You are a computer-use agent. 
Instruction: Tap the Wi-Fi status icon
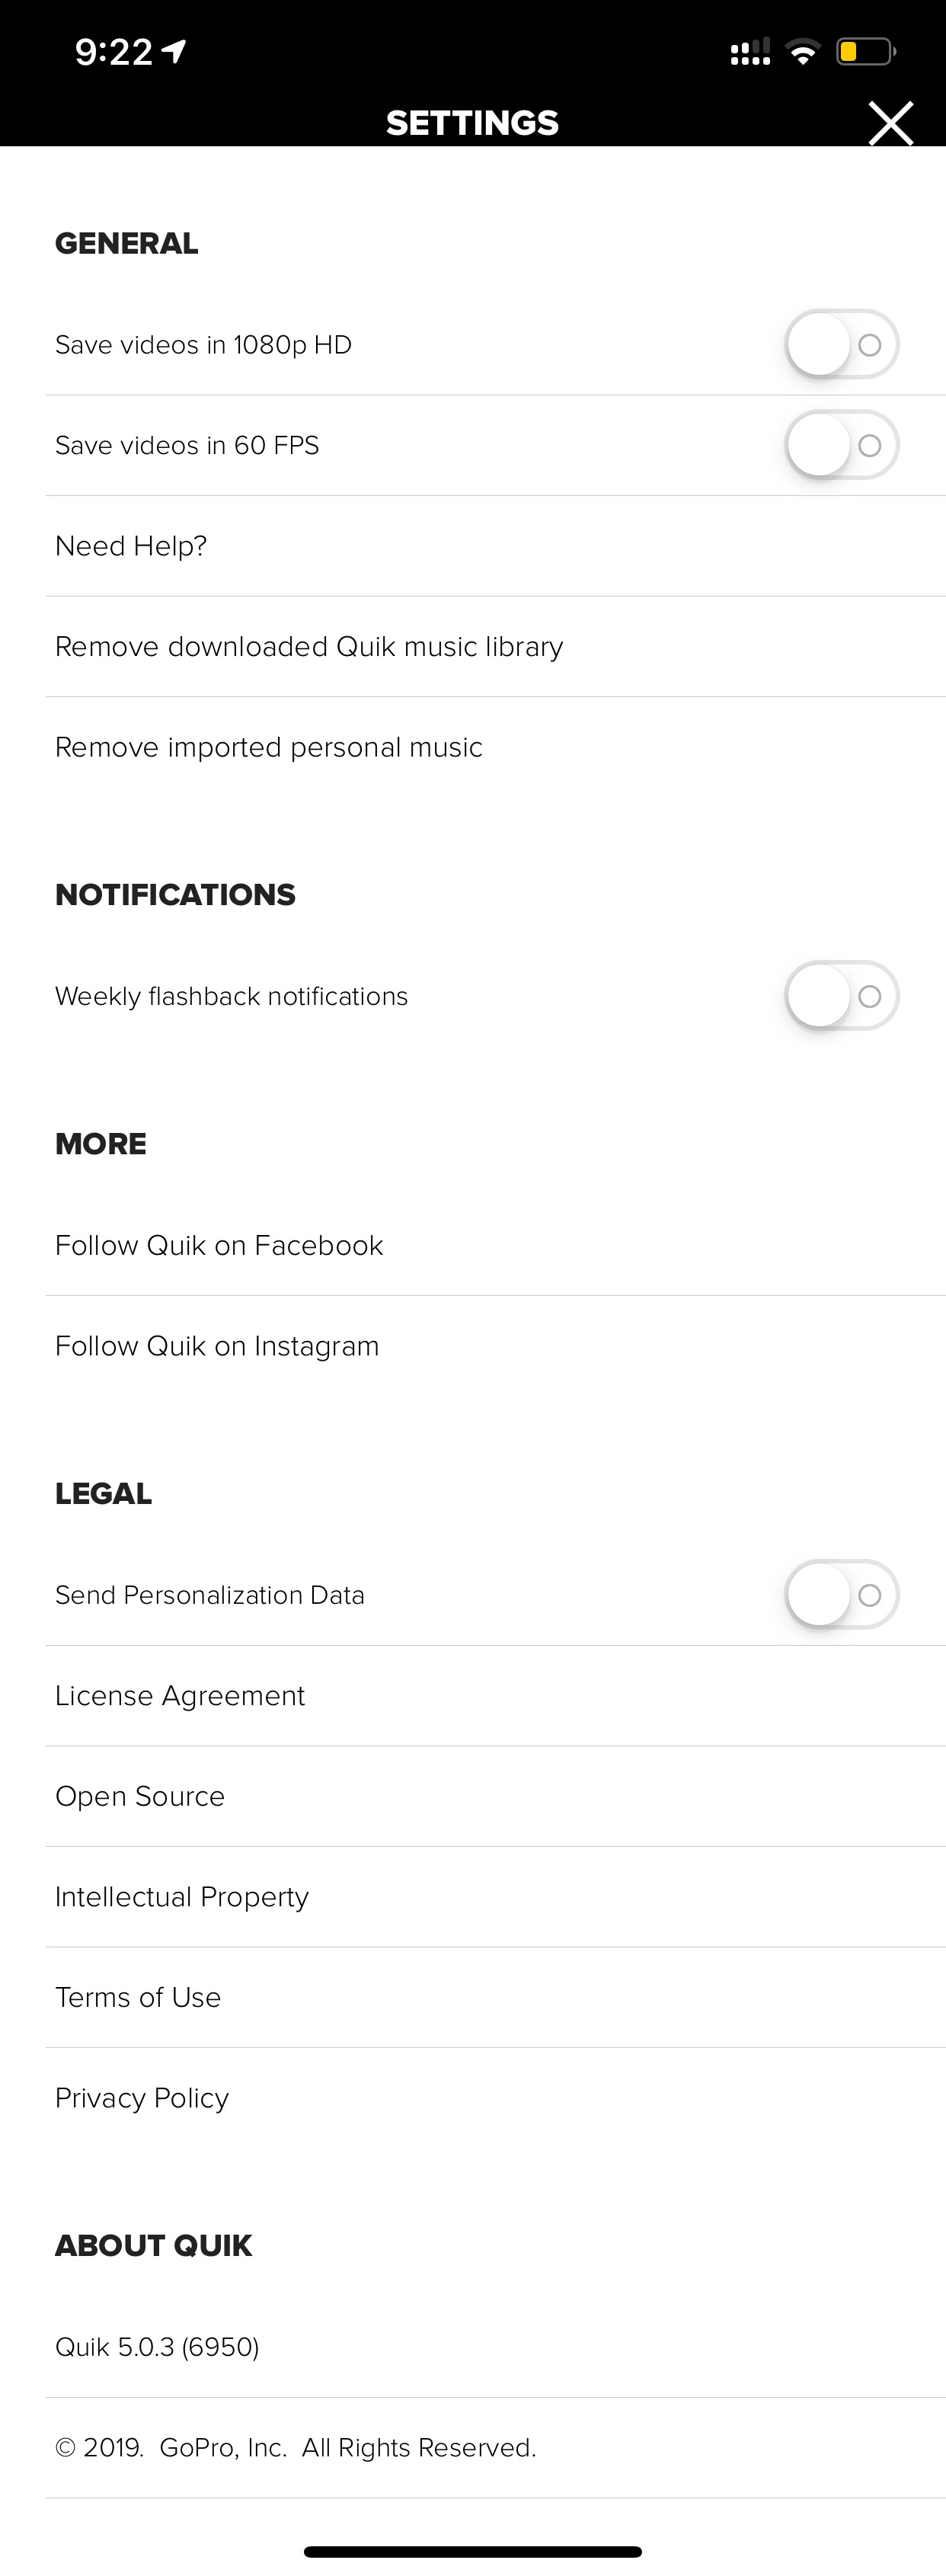point(802,52)
